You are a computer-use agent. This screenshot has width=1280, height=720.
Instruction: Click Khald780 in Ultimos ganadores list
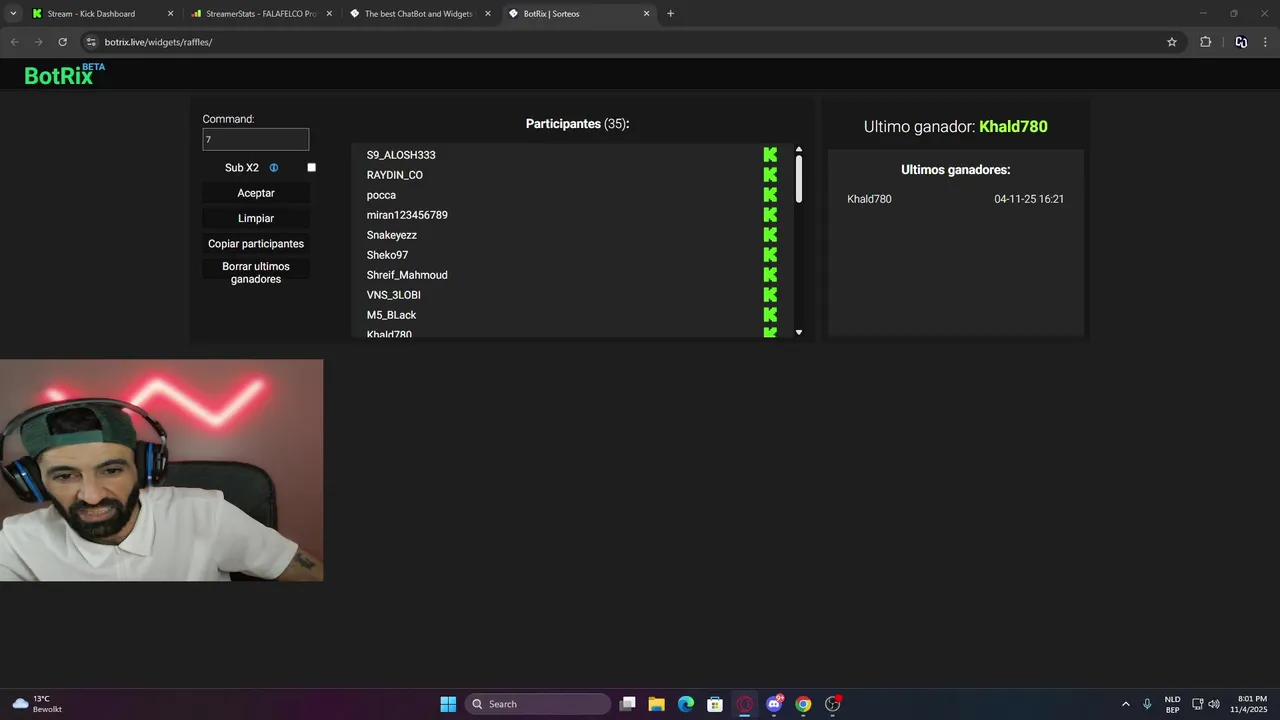[x=869, y=199]
